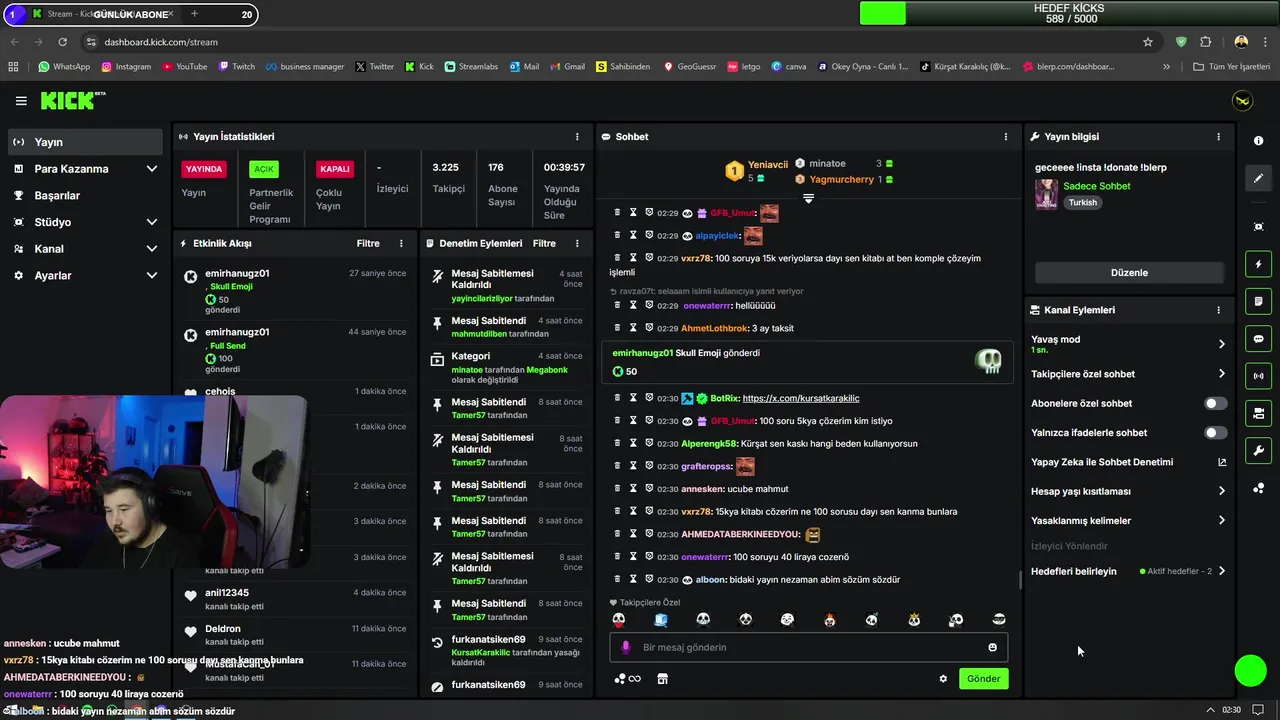Viewport: 1280px width, 720px height.
Task: Expand Kanal sidebar section
Action: tap(152, 249)
